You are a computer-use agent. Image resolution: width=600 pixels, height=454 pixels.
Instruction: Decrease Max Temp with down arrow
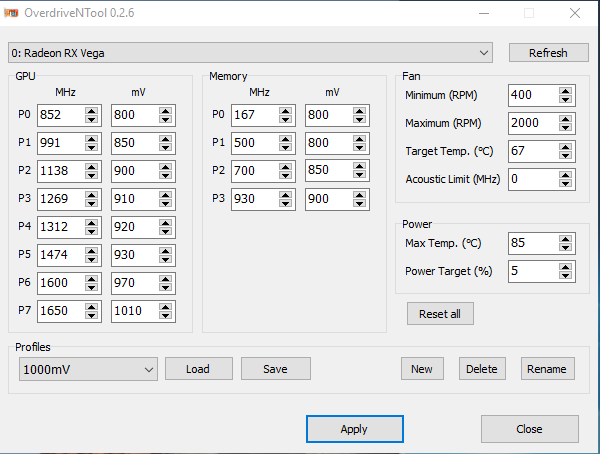click(x=565, y=247)
